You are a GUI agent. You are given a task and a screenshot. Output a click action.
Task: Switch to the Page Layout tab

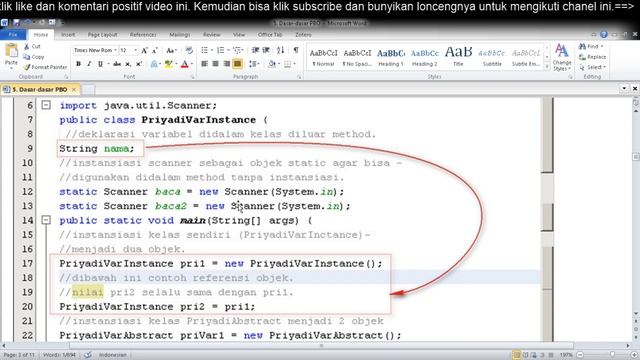tap(102, 35)
